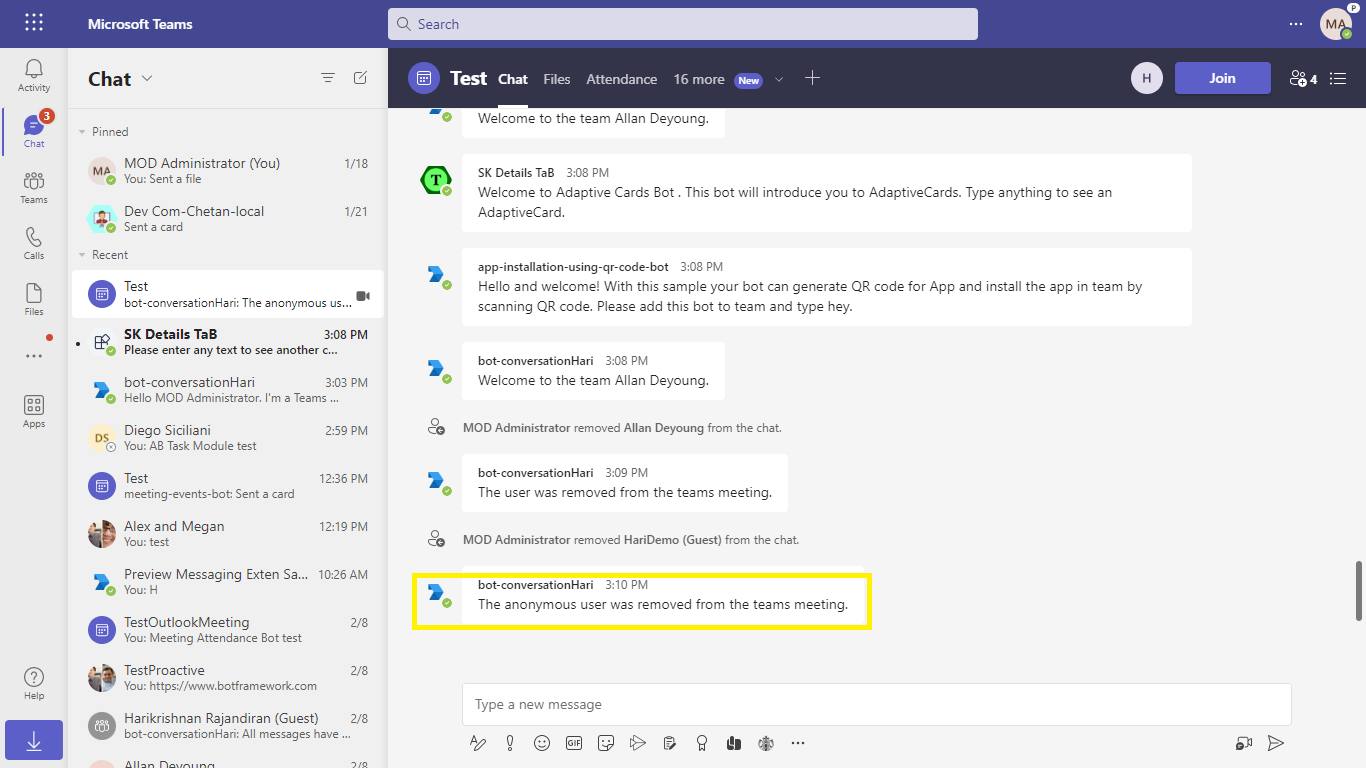Open Dev Com-Chetan-local chat
The width and height of the screenshot is (1366, 768).
[228, 219]
